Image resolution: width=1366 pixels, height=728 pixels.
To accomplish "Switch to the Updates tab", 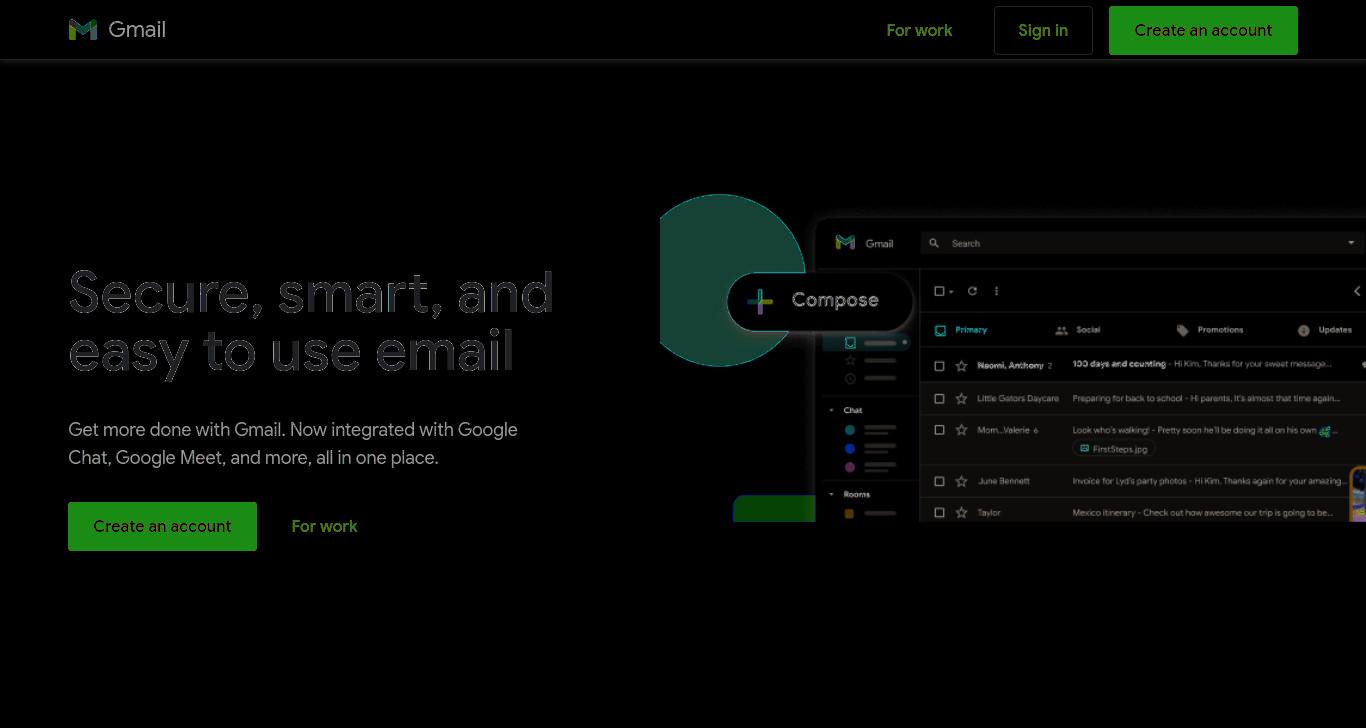I will click(1325, 330).
